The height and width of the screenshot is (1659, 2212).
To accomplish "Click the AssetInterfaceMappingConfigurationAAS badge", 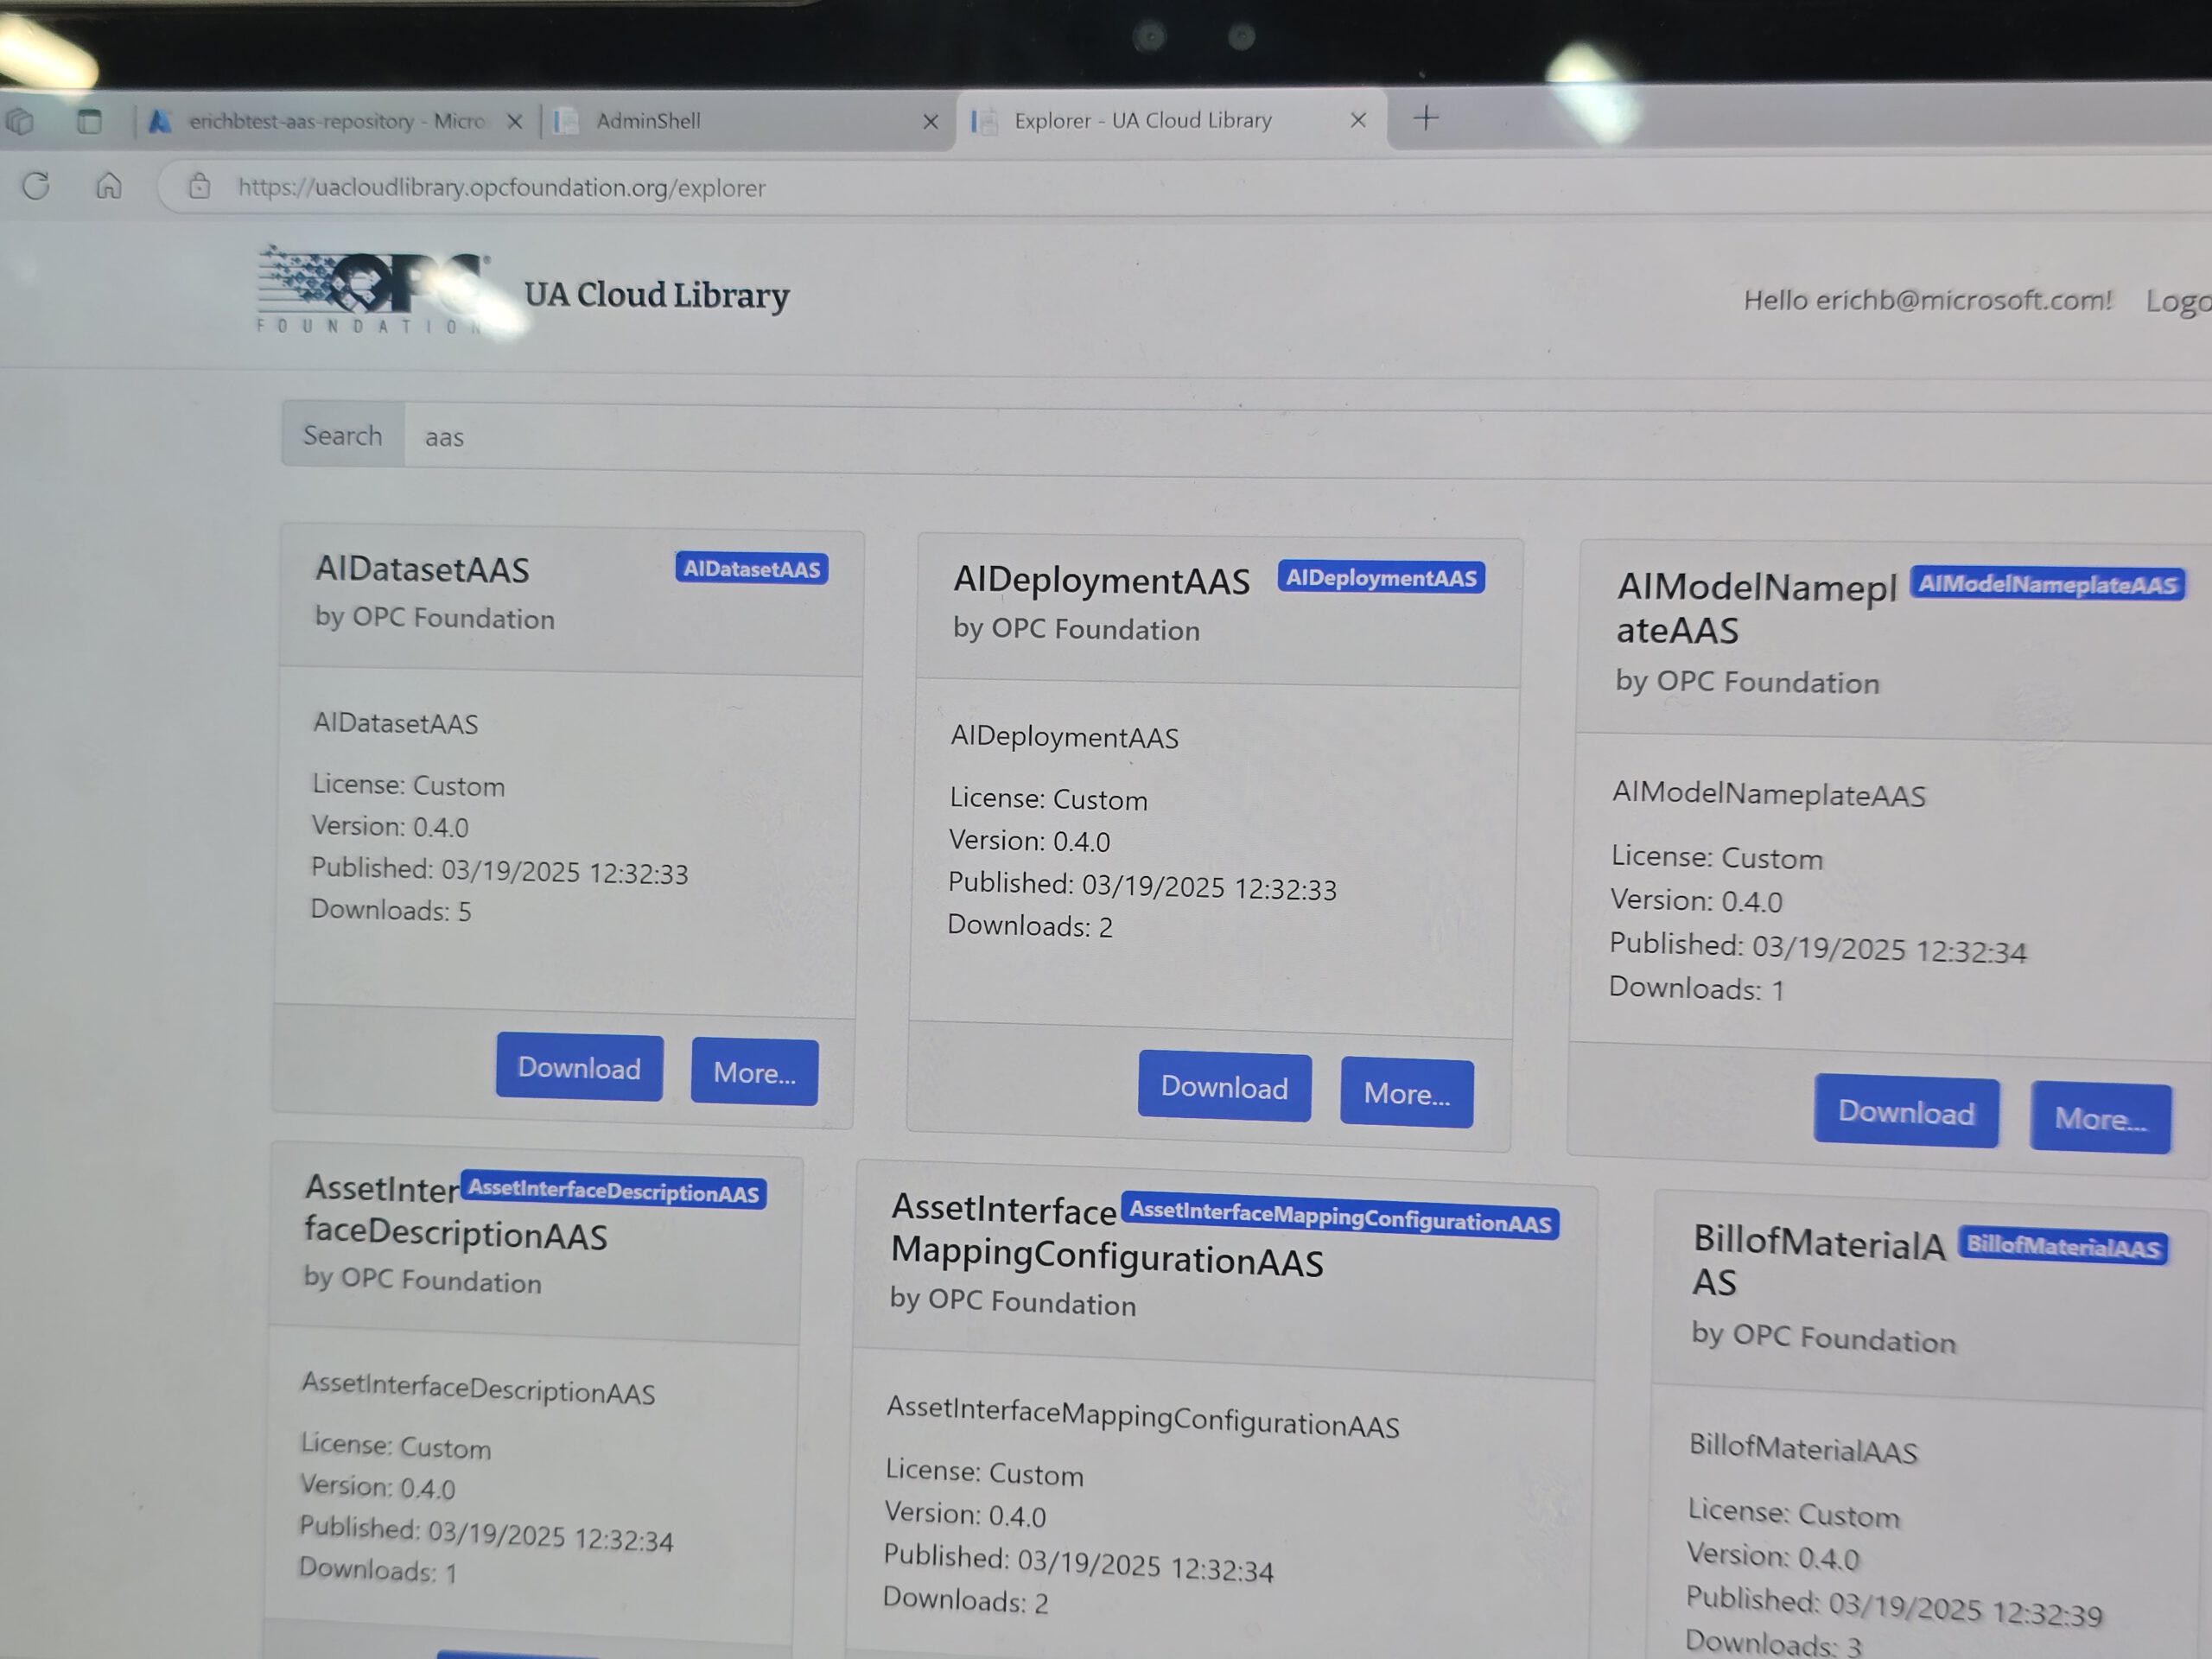I will 1340,1216.
